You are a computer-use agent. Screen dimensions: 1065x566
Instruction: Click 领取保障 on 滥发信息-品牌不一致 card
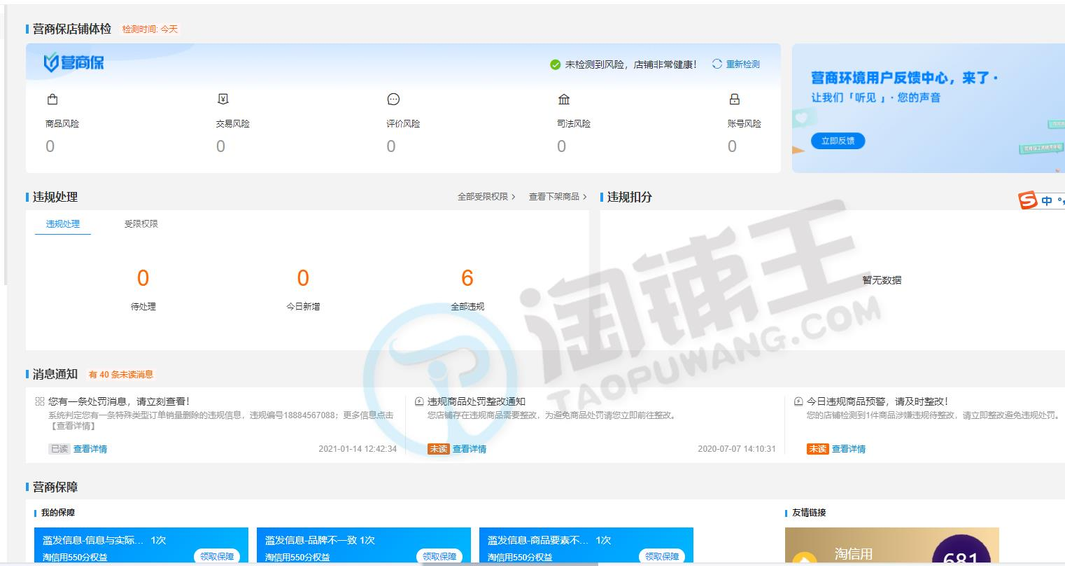[x=439, y=556]
